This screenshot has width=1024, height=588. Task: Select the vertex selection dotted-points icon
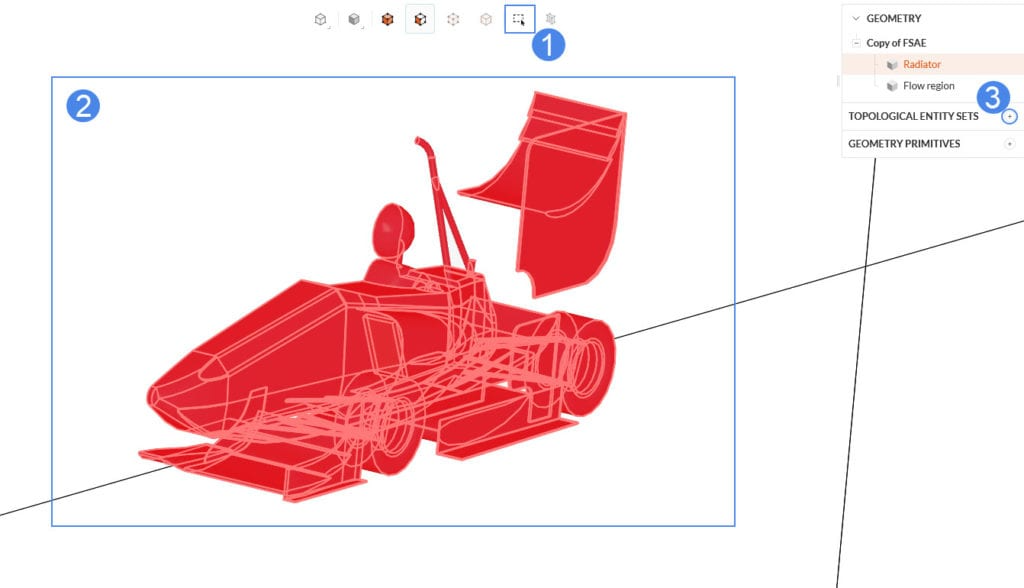coord(453,20)
